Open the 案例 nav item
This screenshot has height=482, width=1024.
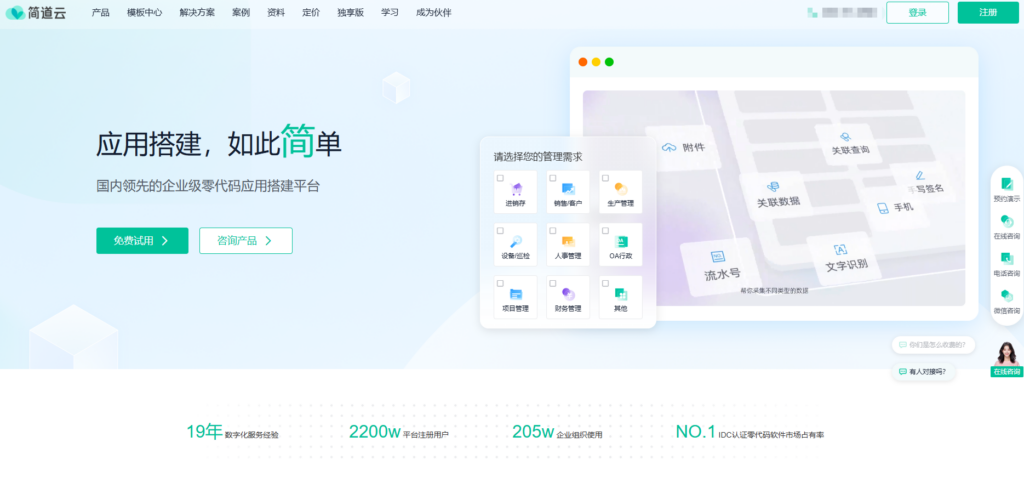tap(241, 12)
